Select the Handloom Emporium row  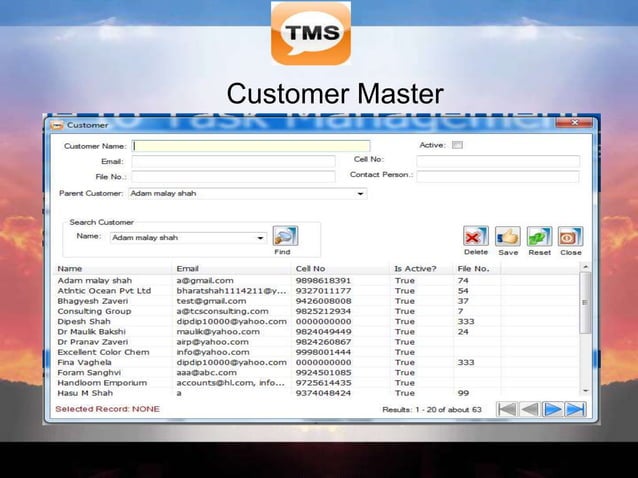click(x=316, y=383)
